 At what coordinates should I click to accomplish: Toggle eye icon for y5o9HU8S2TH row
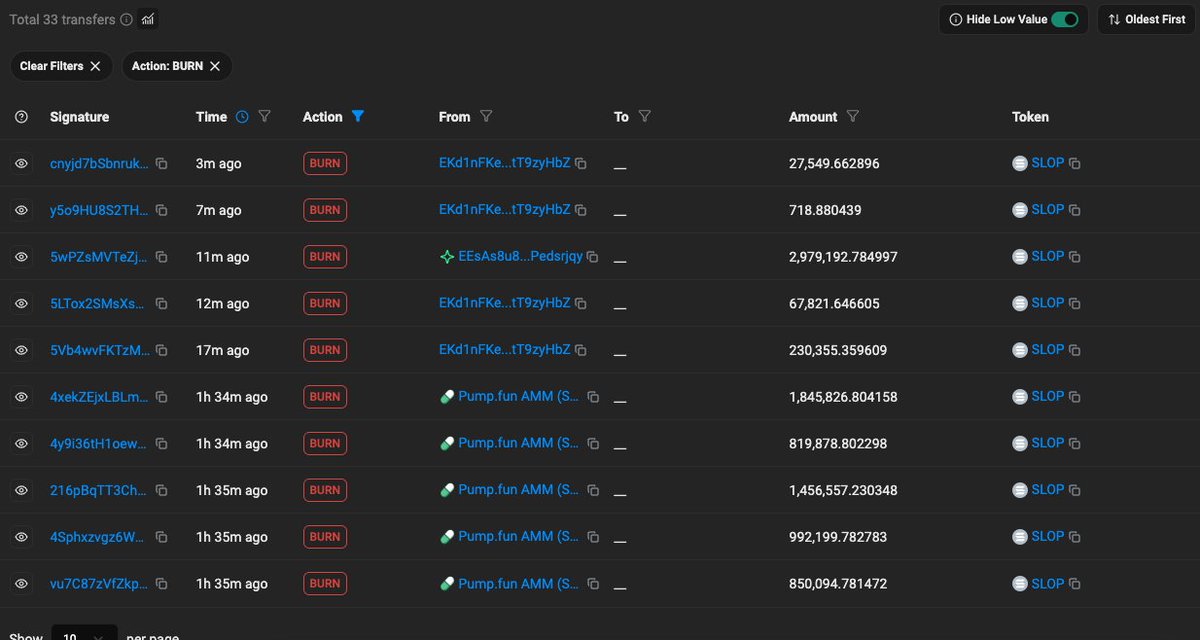coord(21,210)
